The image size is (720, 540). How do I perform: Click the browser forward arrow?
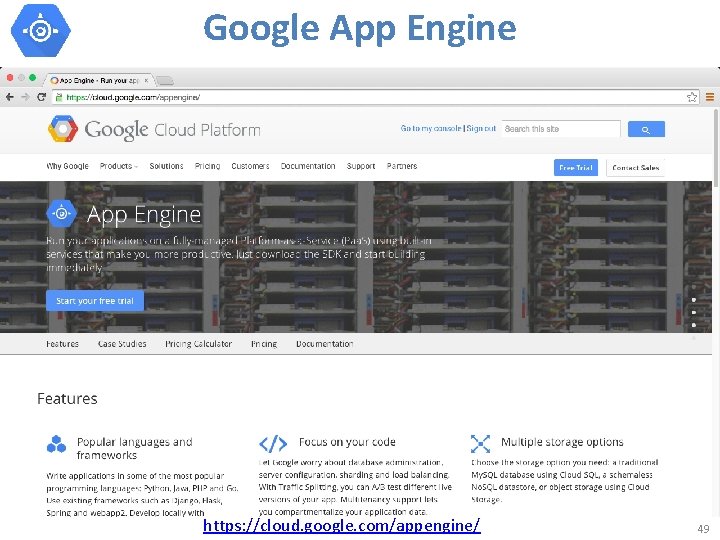(25, 97)
